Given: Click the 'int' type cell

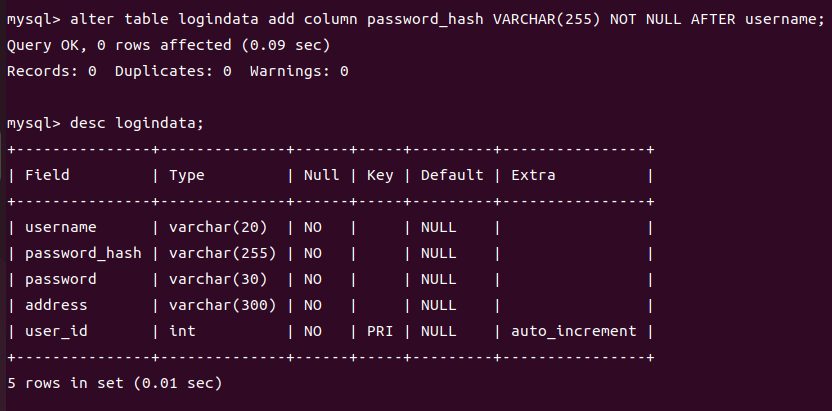Looking at the screenshot, I should point(182,331).
